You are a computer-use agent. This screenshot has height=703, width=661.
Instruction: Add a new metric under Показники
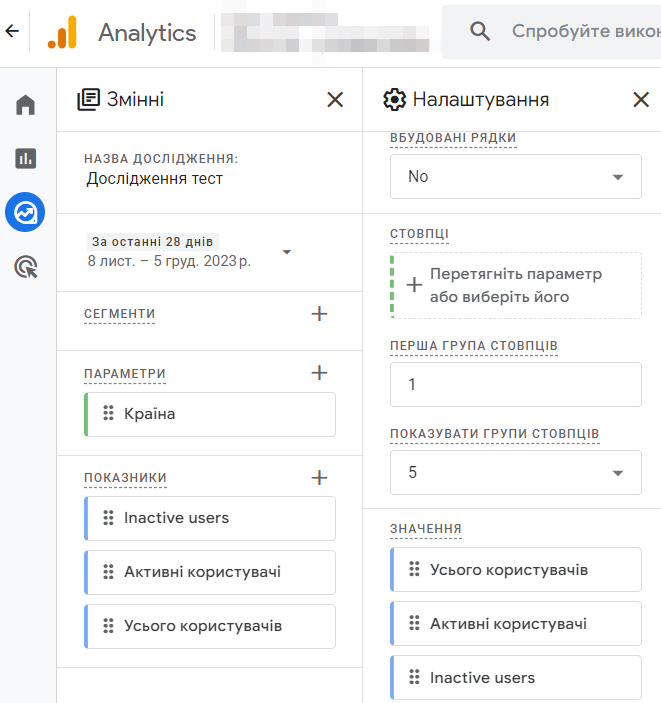coord(319,478)
